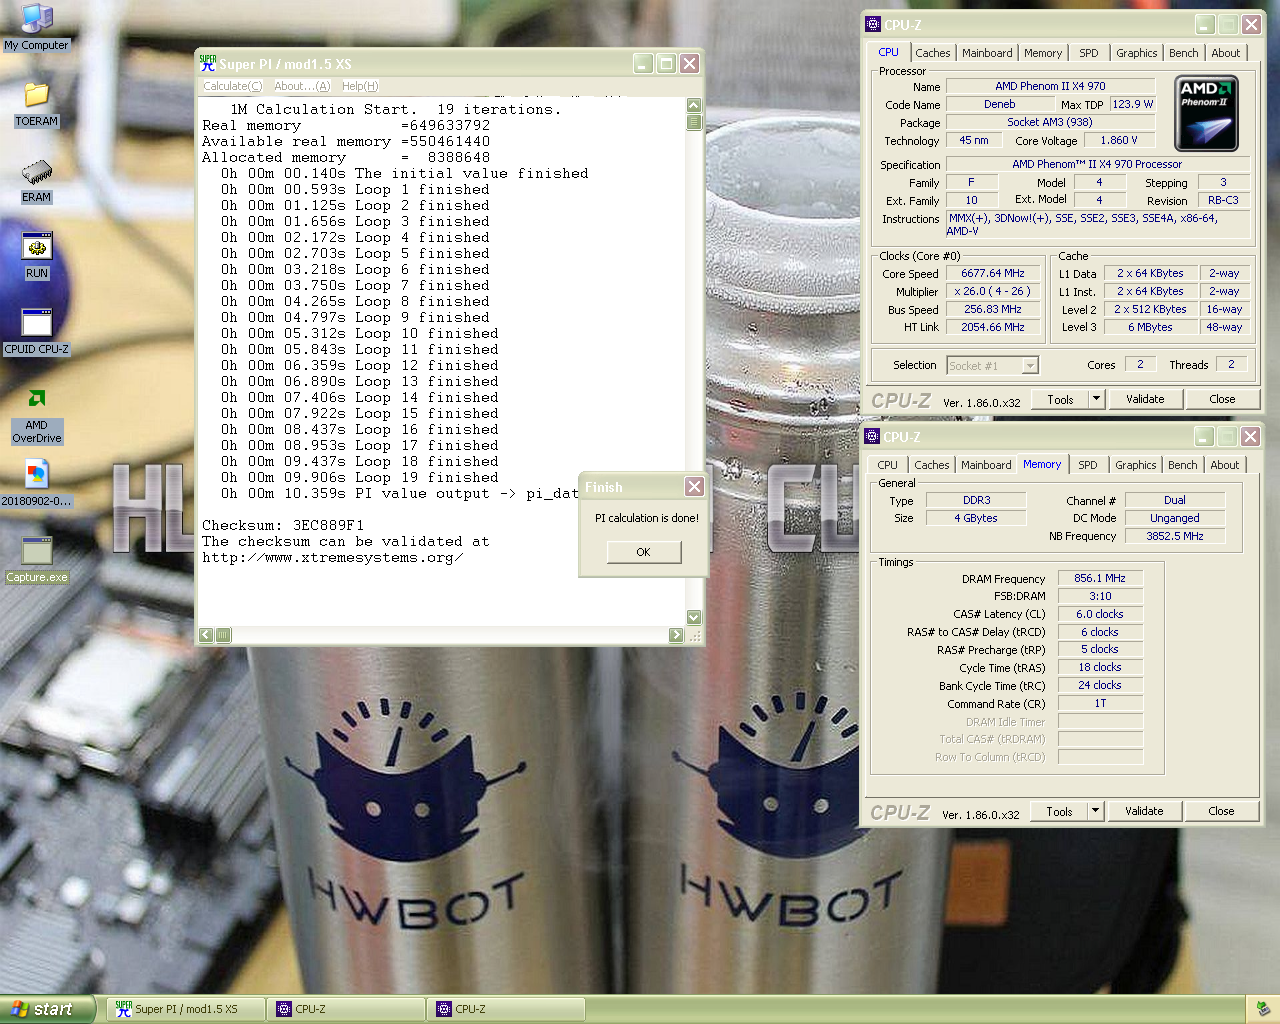Select About tab in upper CPU-Z window
This screenshot has width=1280, height=1024.
coord(1226,53)
